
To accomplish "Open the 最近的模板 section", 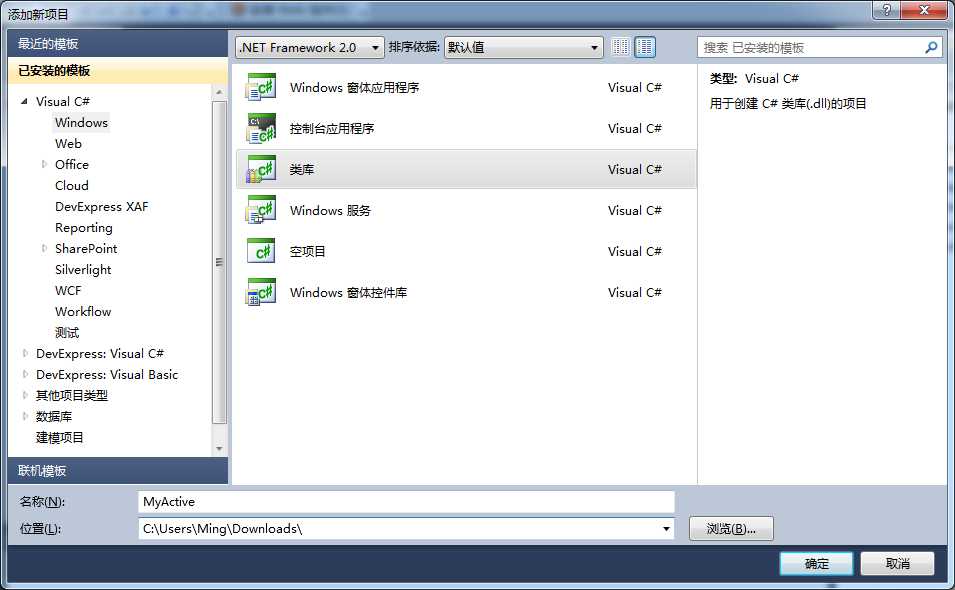I will click(118, 44).
